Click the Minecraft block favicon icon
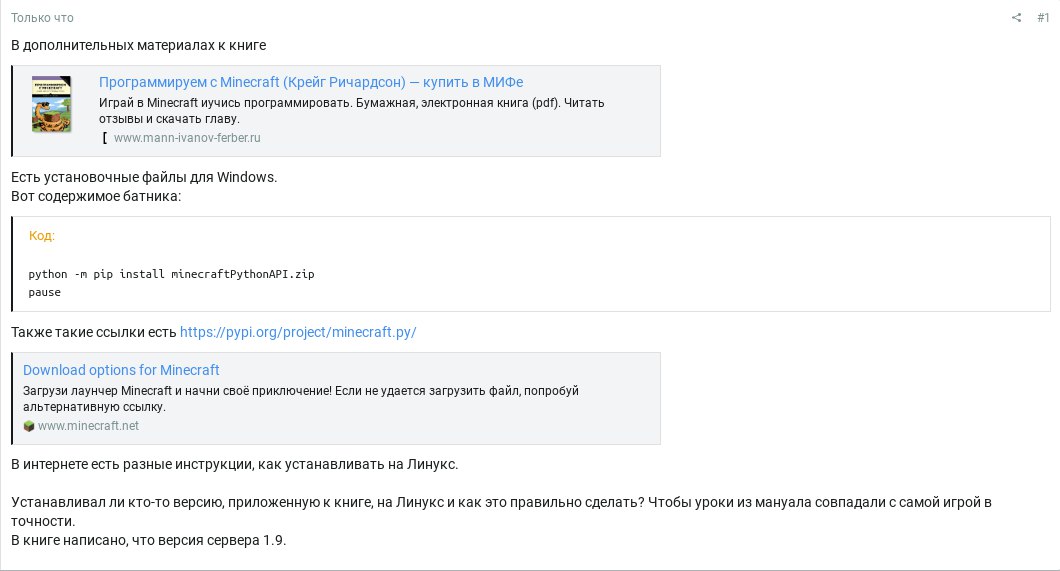Image resolution: width=1060 pixels, height=571 pixels. [x=28, y=426]
